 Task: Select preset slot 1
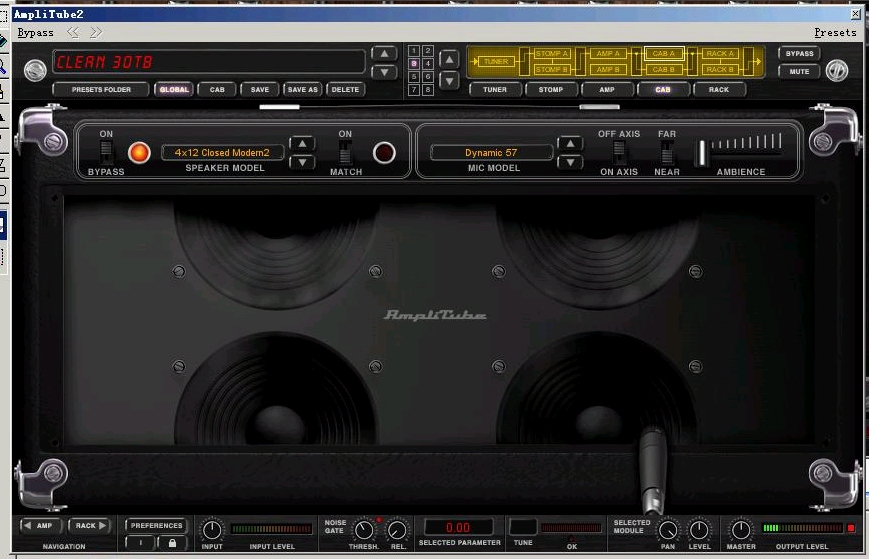pyautogui.click(x=414, y=51)
